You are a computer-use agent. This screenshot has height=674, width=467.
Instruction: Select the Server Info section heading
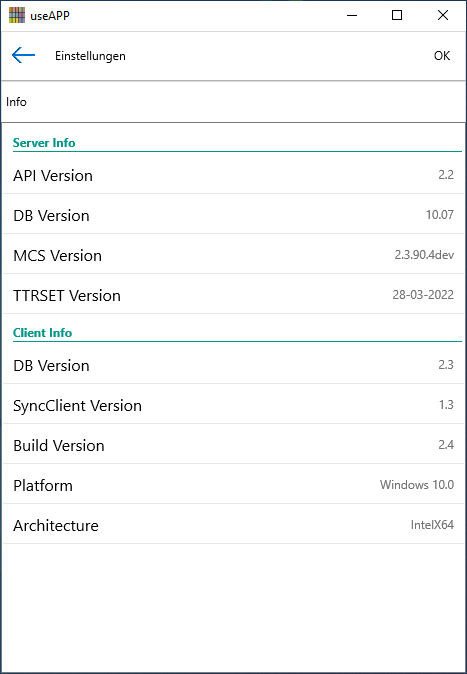coord(44,143)
